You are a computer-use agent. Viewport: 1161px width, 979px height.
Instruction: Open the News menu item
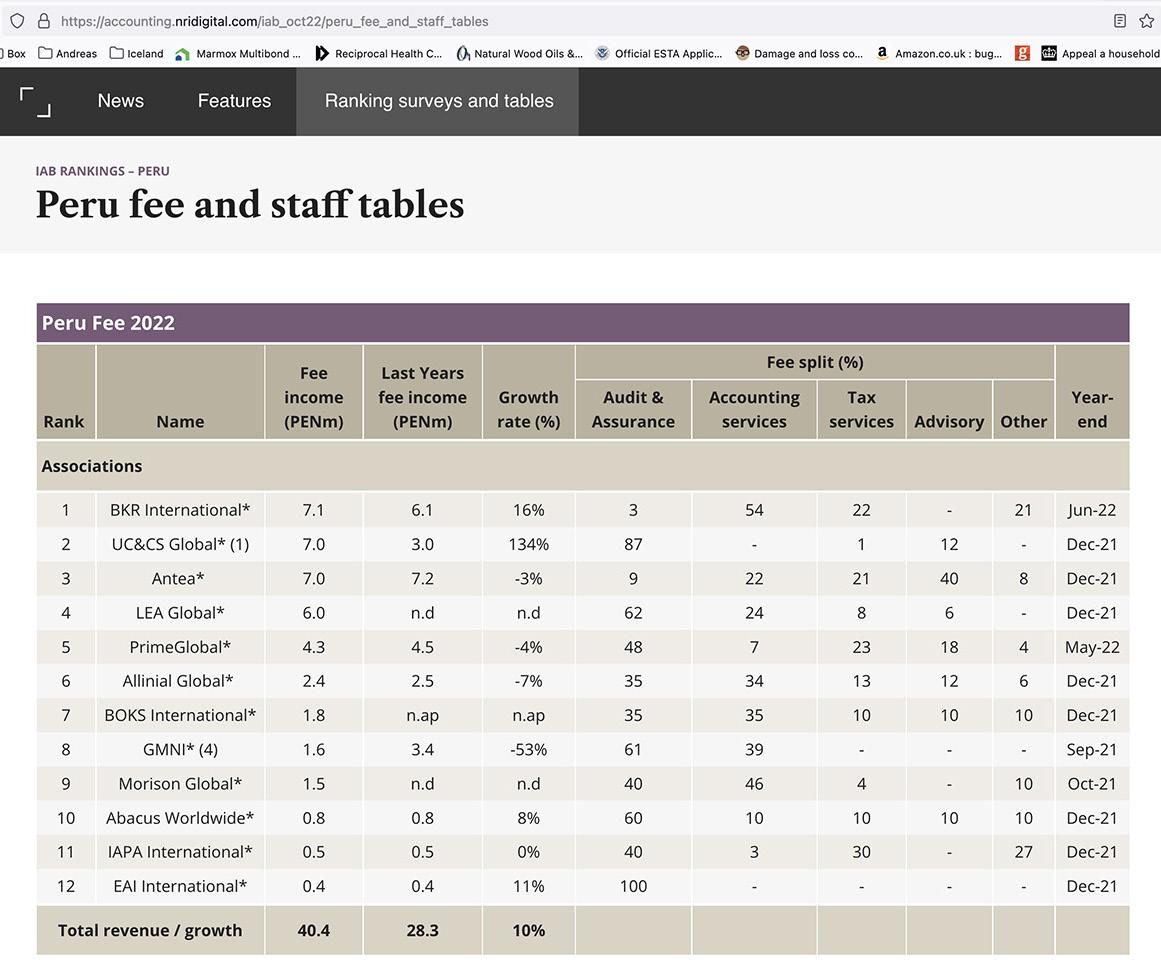pyautogui.click(x=121, y=101)
